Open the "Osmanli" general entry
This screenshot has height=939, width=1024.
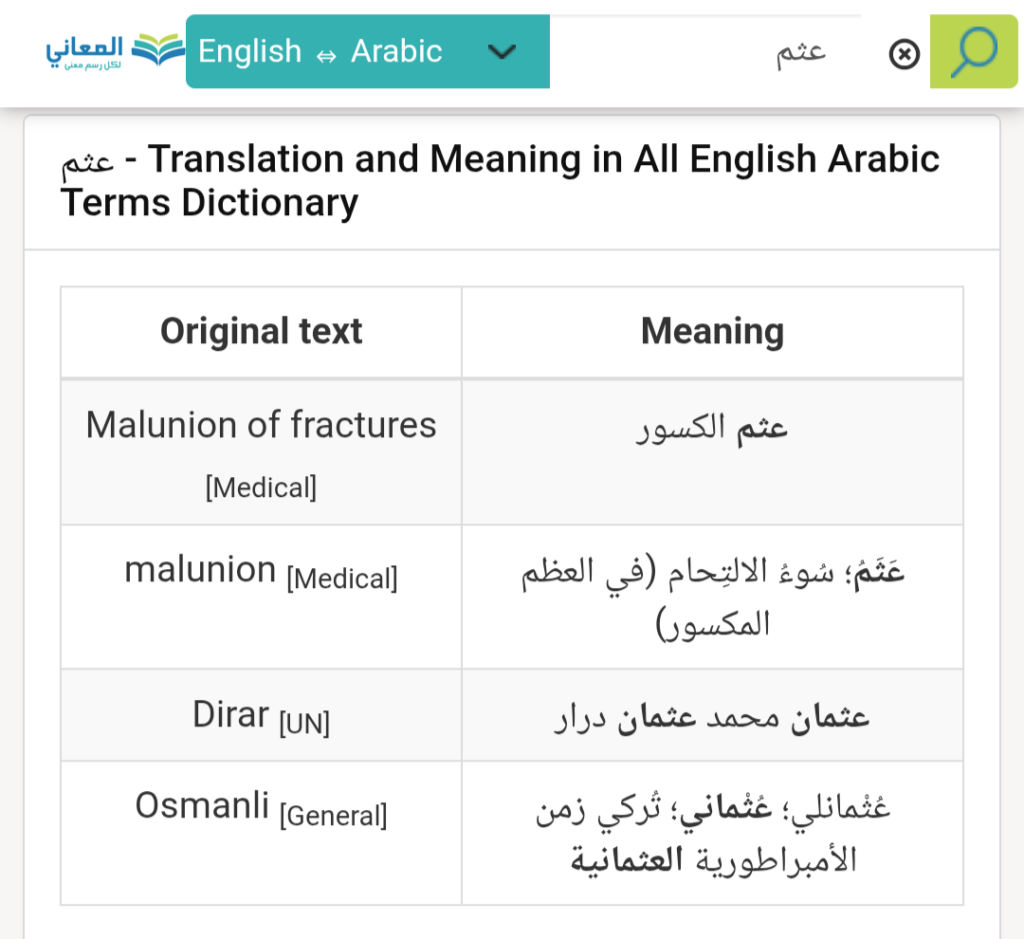pyautogui.click(x=202, y=804)
